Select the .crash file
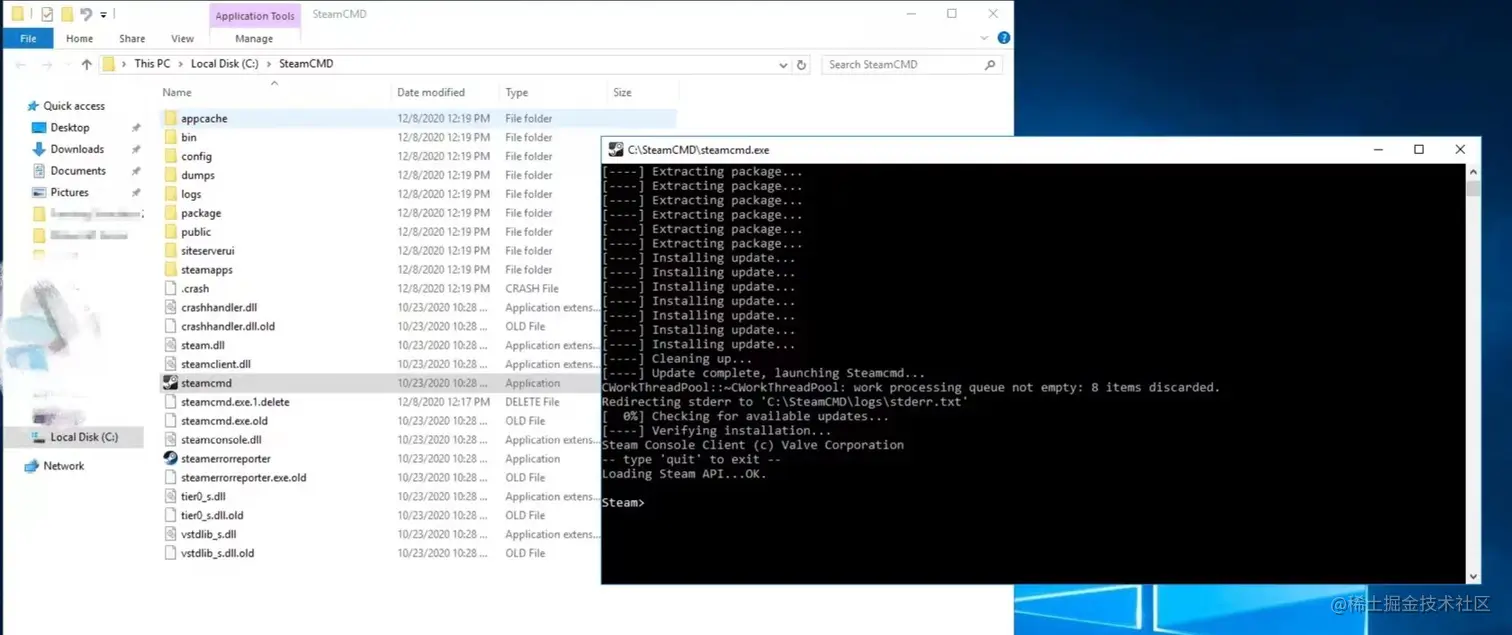Image resolution: width=1512 pixels, height=635 pixels. click(x=195, y=288)
